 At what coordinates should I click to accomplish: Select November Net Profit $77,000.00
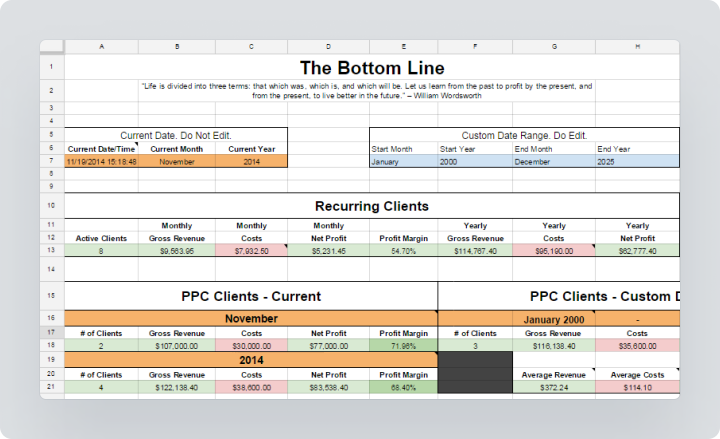pos(328,346)
